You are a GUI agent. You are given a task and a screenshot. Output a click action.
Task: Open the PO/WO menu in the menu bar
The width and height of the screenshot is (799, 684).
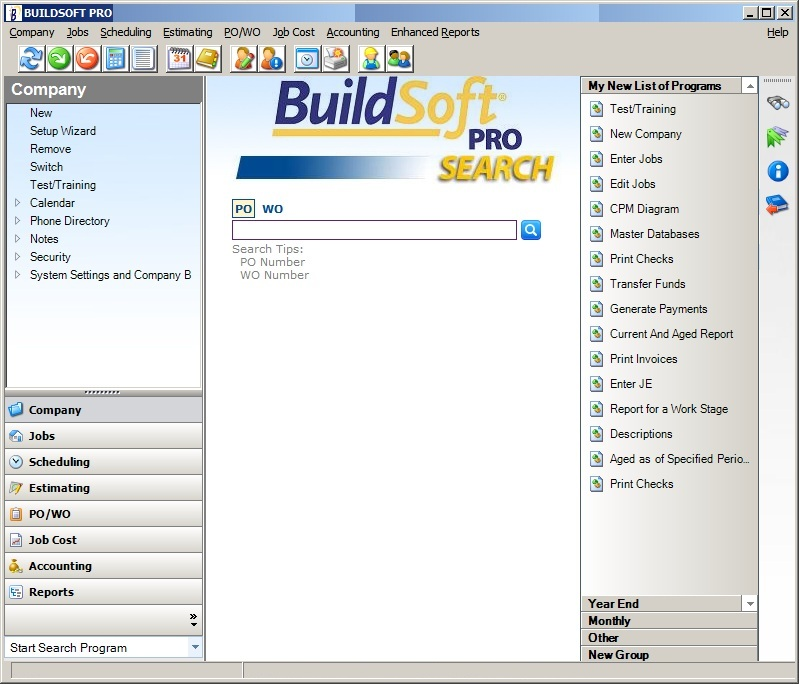[x=242, y=32]
